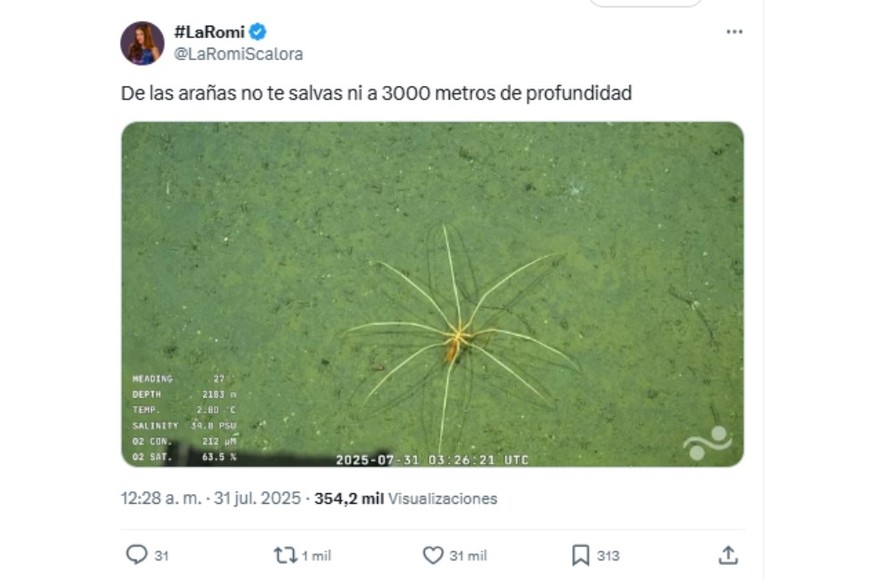Bookmark this tweet

(x=580, y=555)
